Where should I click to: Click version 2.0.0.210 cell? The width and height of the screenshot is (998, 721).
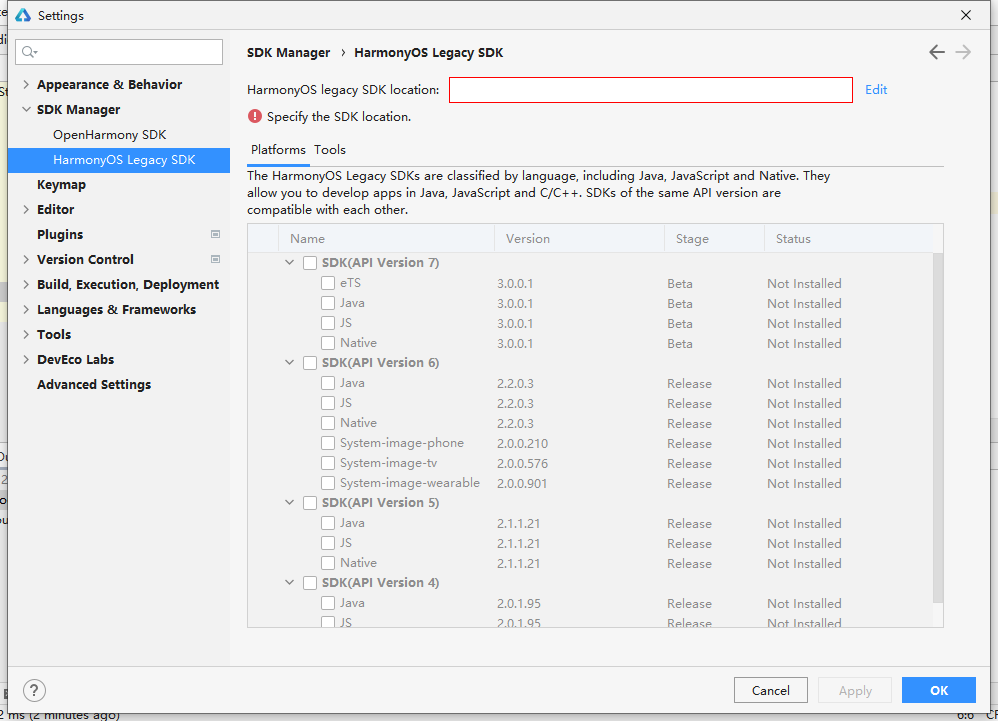pyautogui.click(x=523, y=444)
